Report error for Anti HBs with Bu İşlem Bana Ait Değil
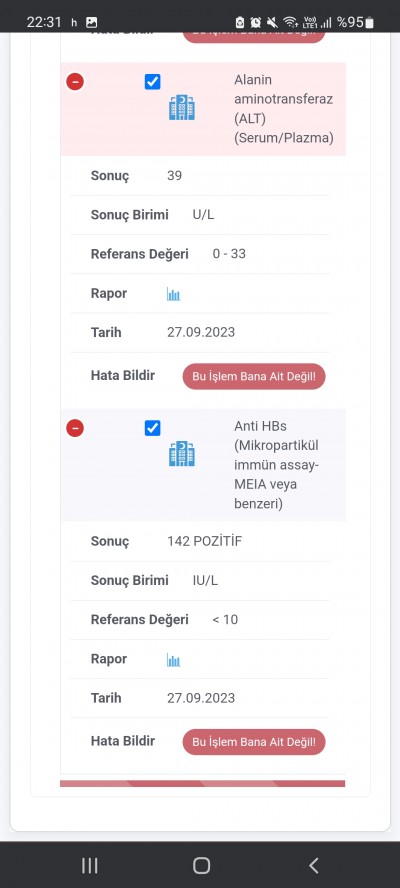The height and width of the screenshot is (888, 400). coord(254,742)
